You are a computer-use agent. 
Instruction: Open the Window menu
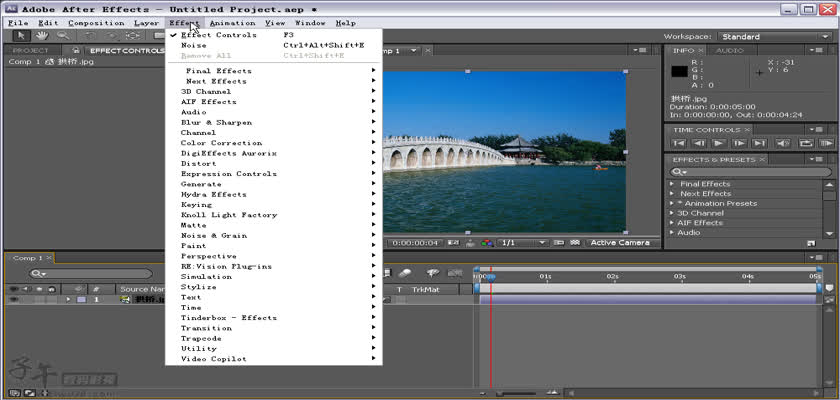tap(310, 23)
